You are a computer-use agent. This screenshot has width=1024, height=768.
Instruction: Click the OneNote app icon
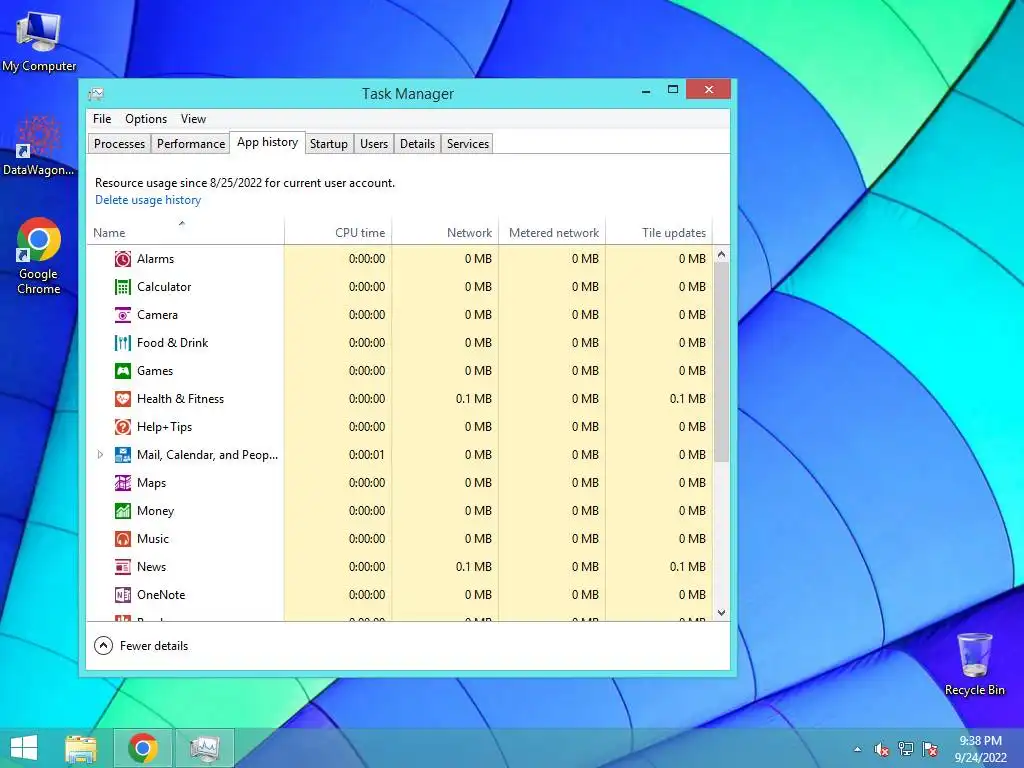tap(123, 596)
